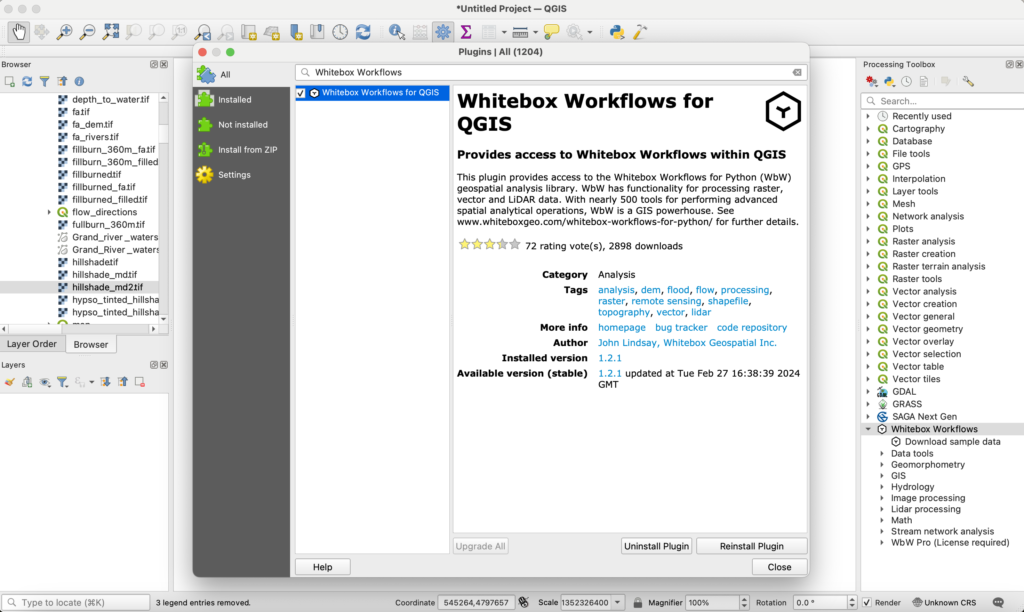Select the Identify Features tool

pos(394,31)
